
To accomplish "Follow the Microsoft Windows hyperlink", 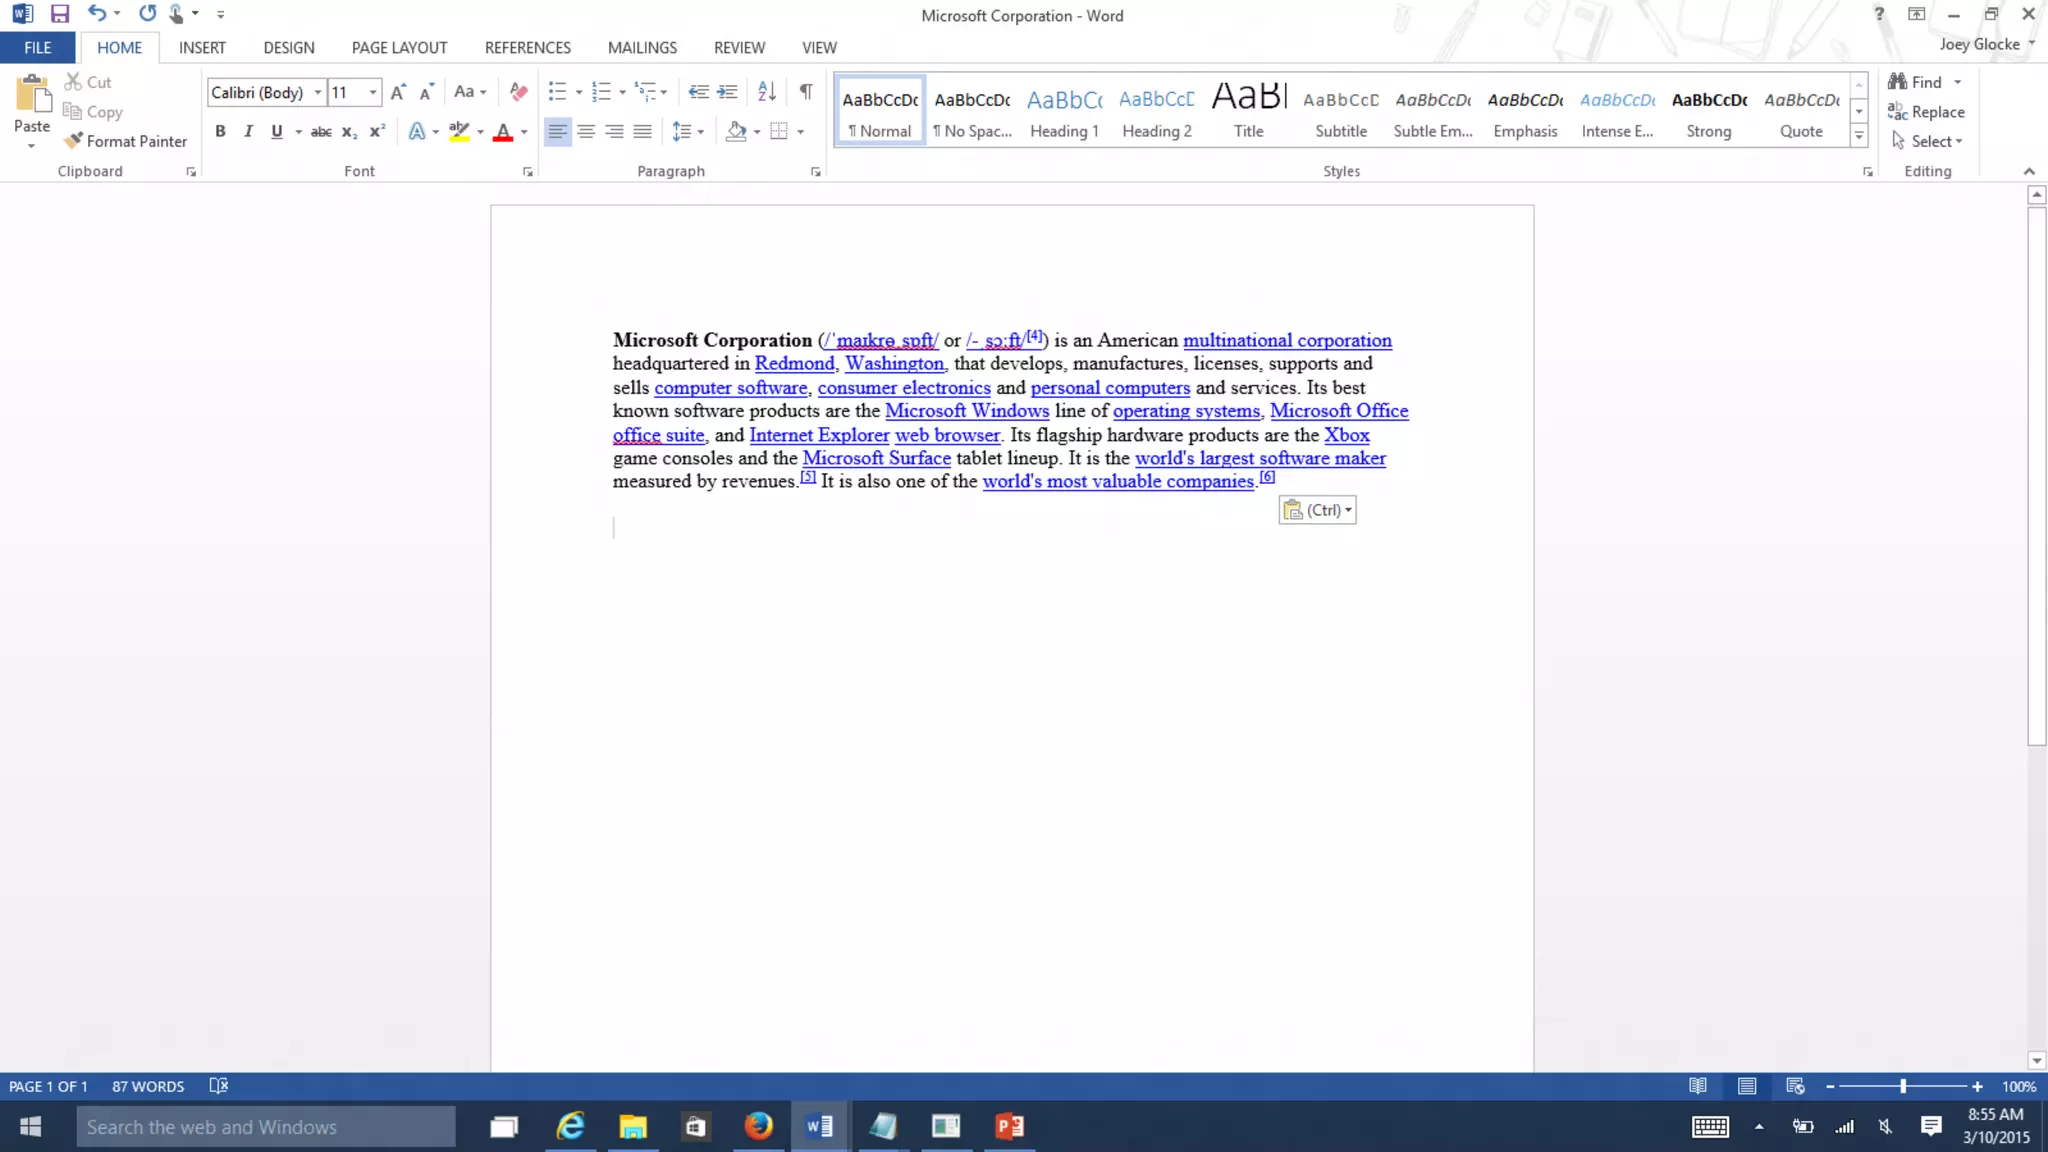I will point(966,411).
